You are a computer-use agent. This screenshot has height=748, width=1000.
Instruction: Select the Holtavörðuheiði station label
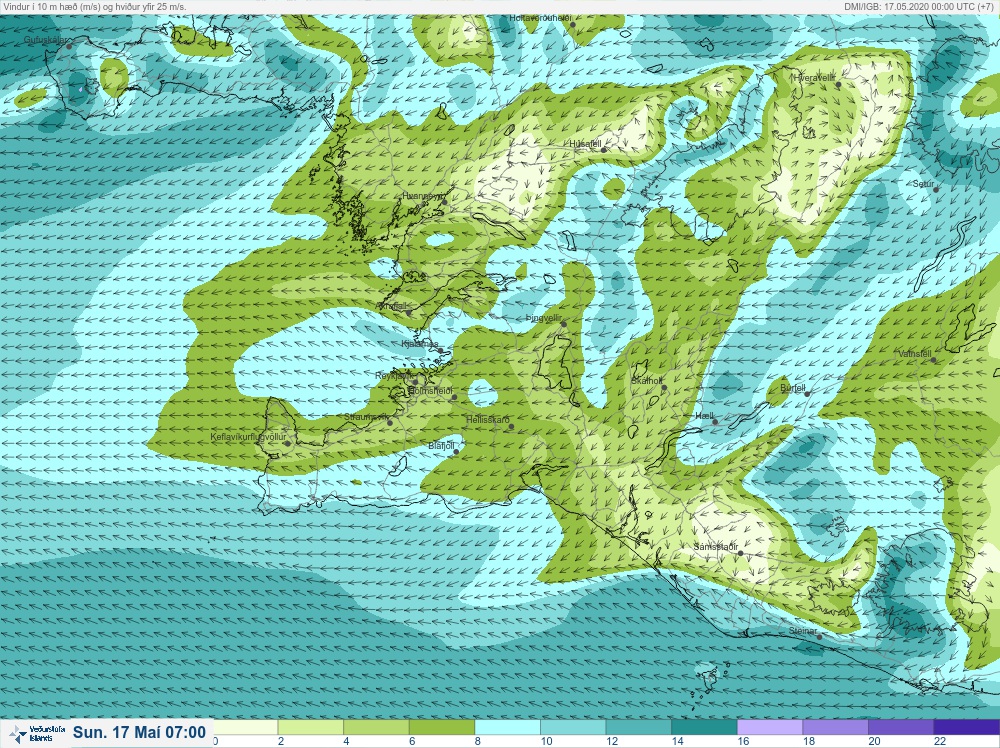coord(540,18)
